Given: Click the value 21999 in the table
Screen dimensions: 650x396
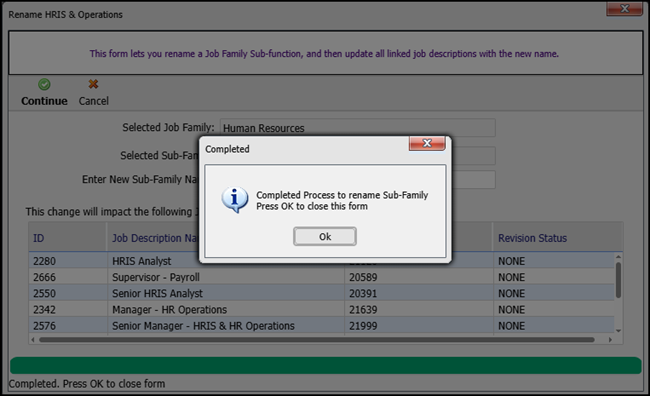Looking at the screenshot, I should click(x=363, y=326).
